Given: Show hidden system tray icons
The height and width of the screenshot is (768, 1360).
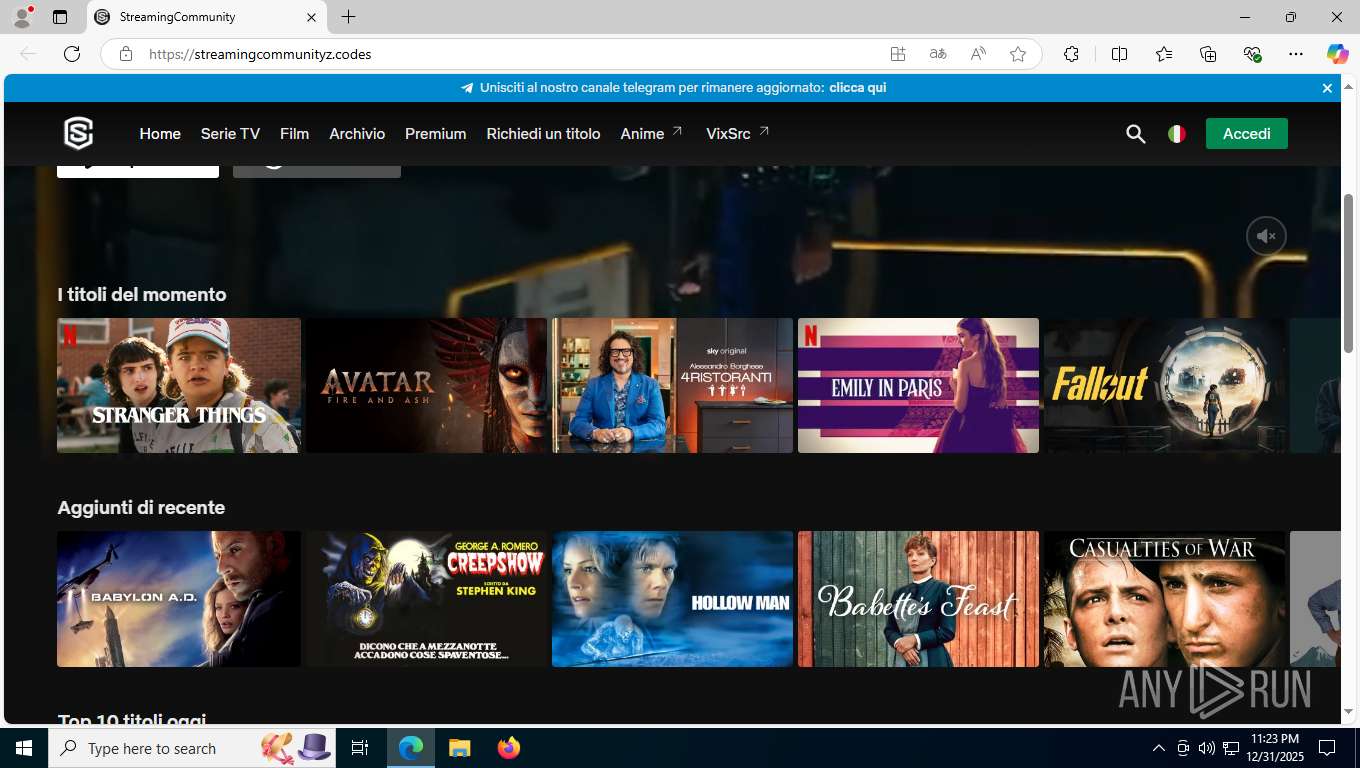Looking at the screenshot, I should pos(1159,748).
